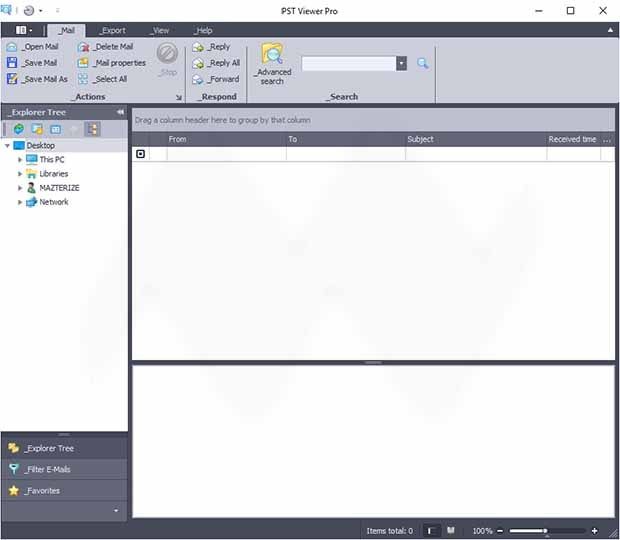Open the Favorites pane
Image resolution: width=620 pixels, height=540 pixels.
[64, 491]
